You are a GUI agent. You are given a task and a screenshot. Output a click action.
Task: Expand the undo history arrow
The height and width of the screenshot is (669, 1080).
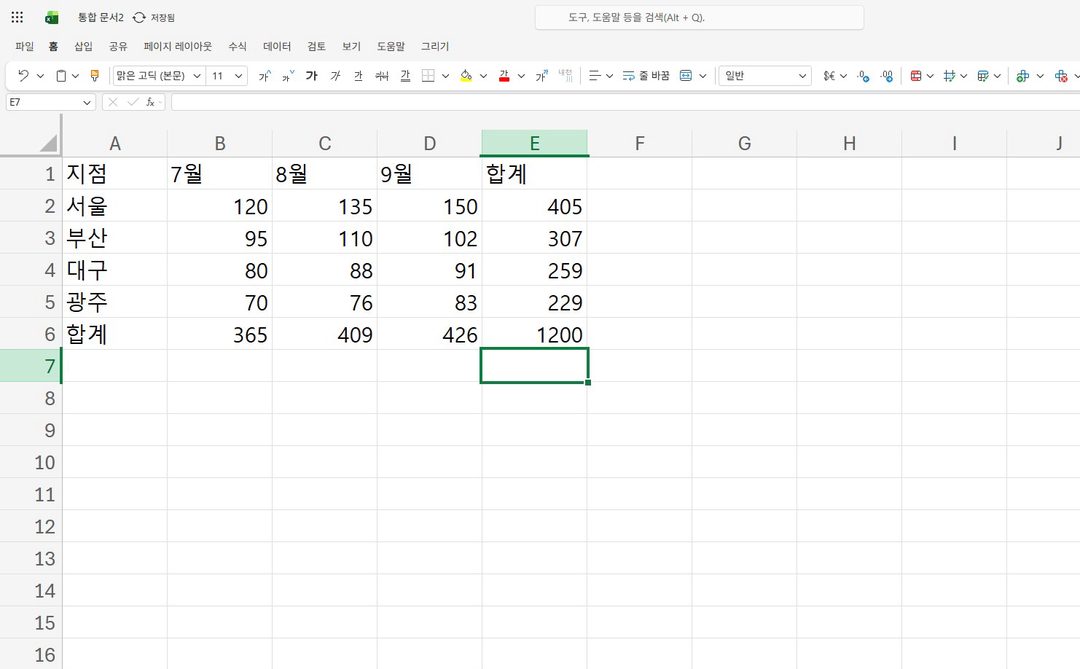(40, 76)
